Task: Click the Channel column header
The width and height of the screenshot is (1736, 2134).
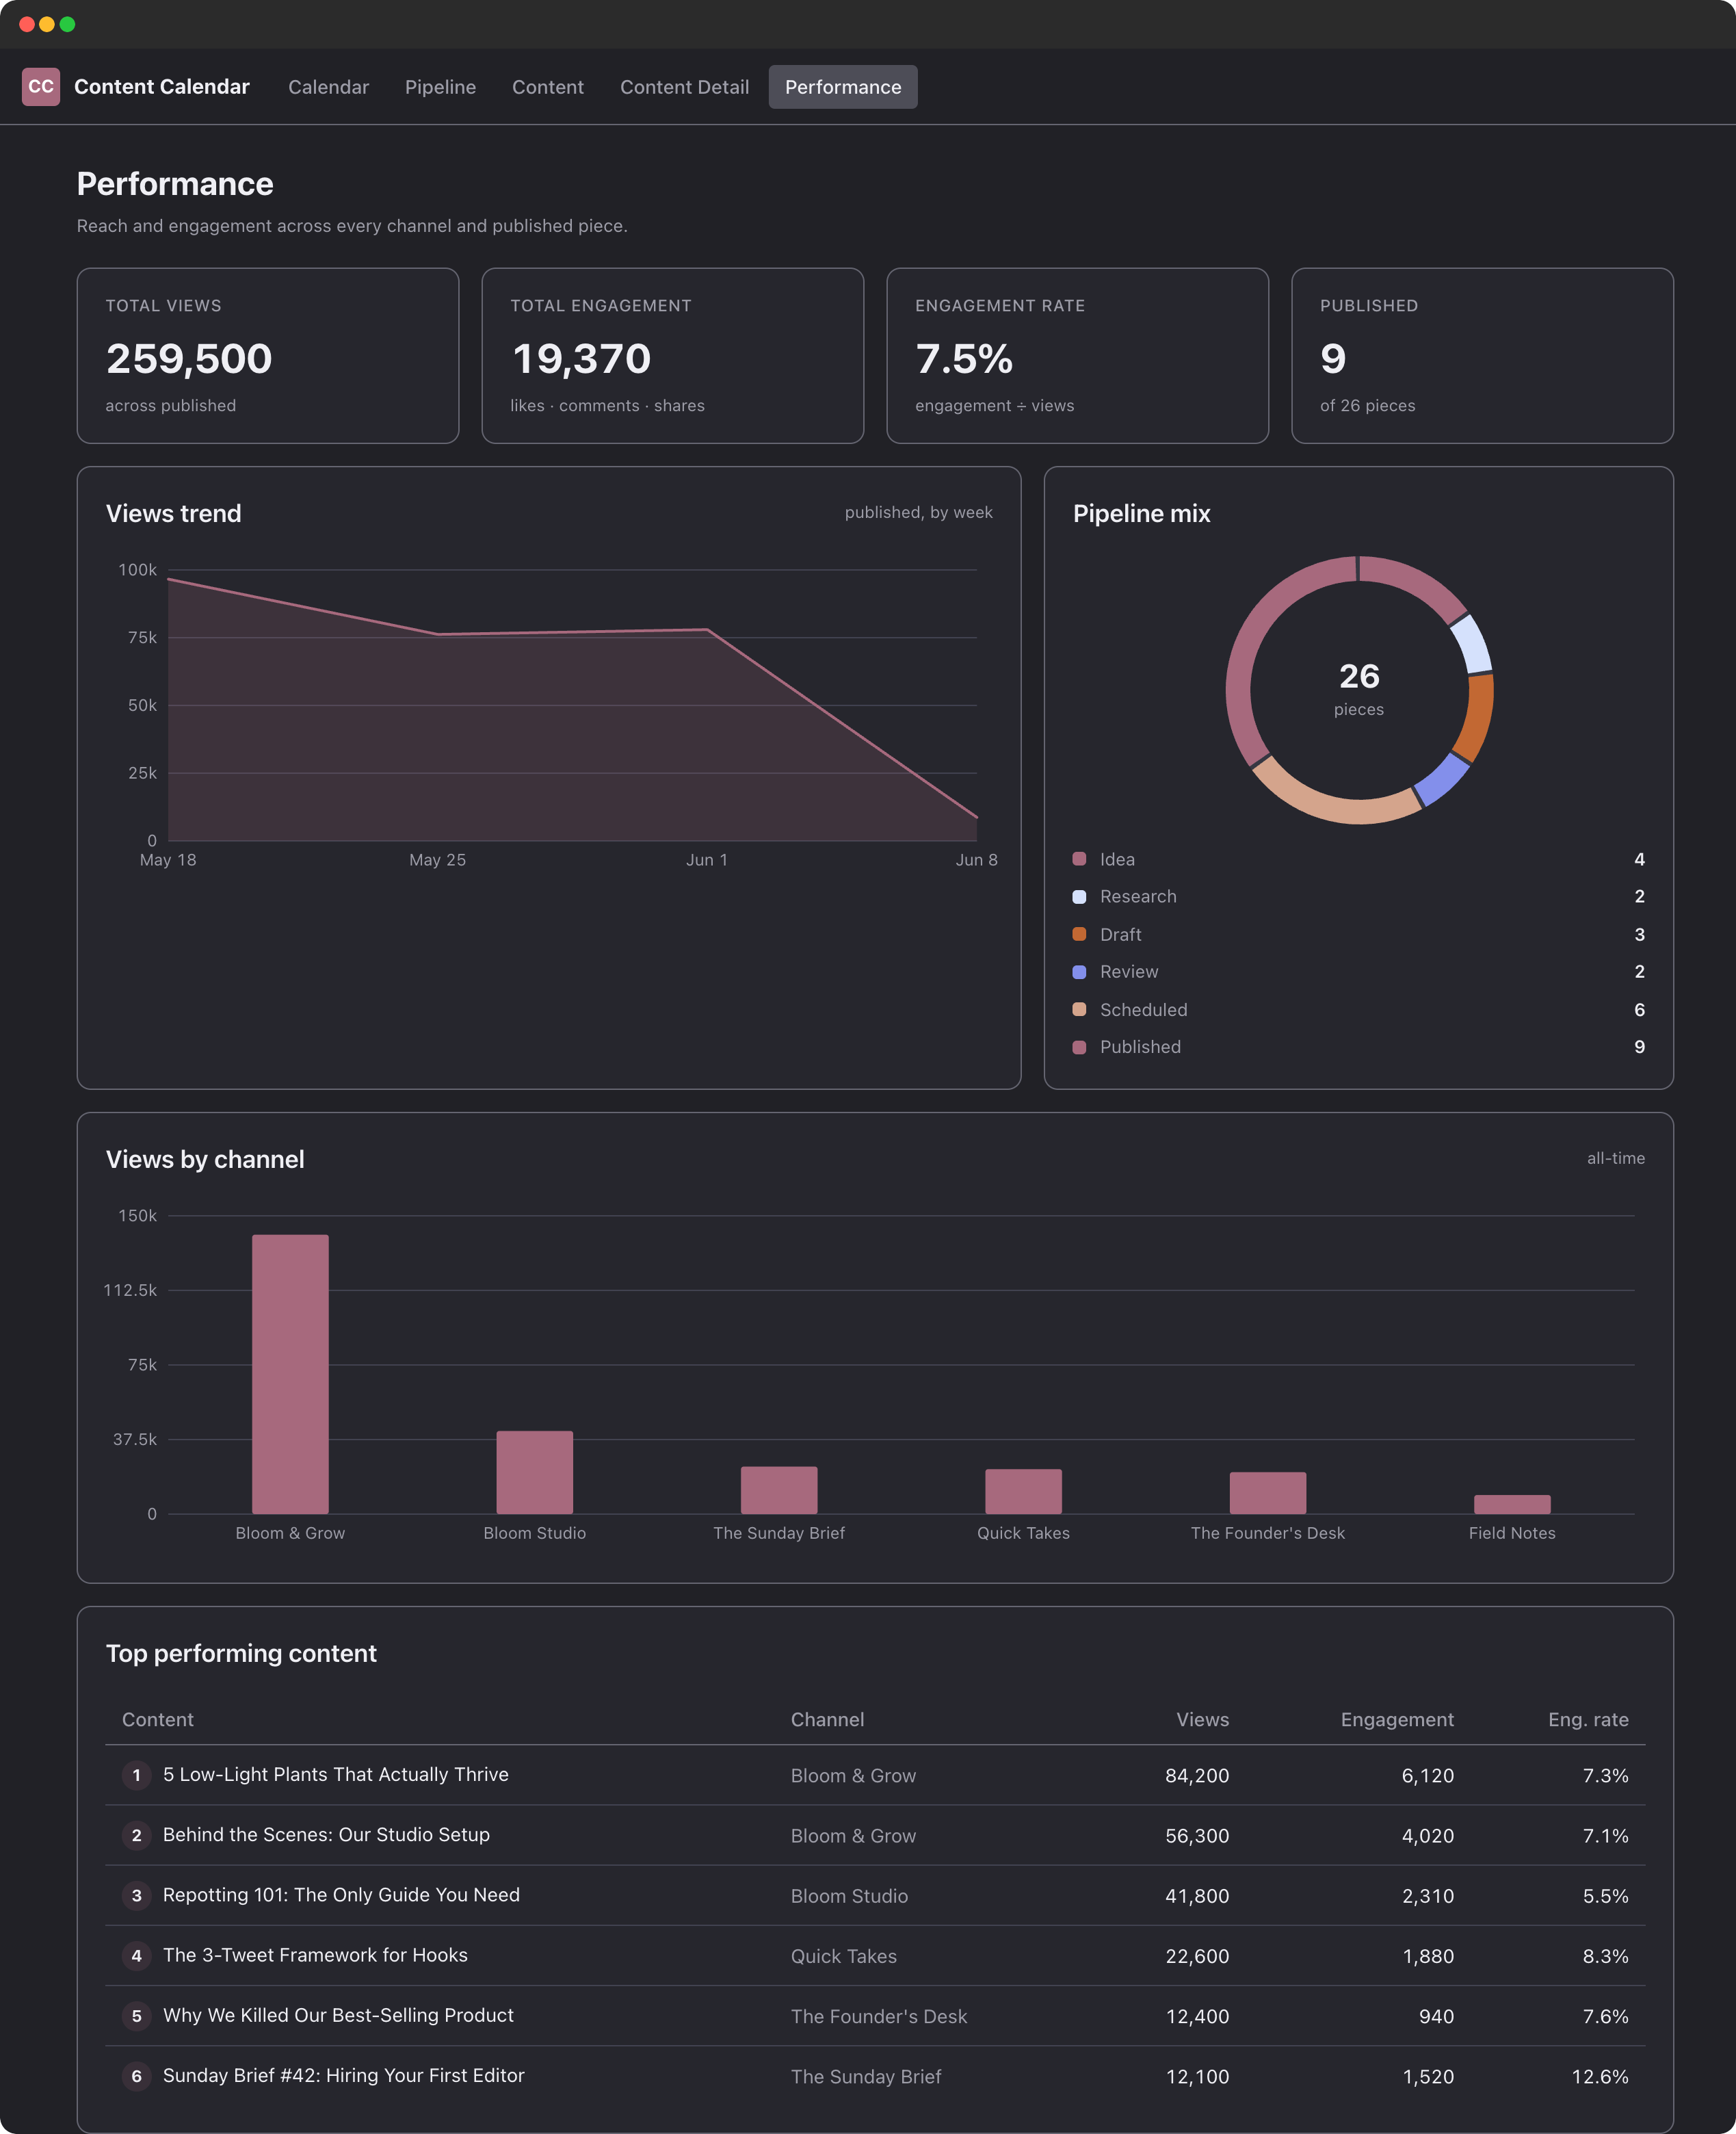Action: tap(827, 1719)
